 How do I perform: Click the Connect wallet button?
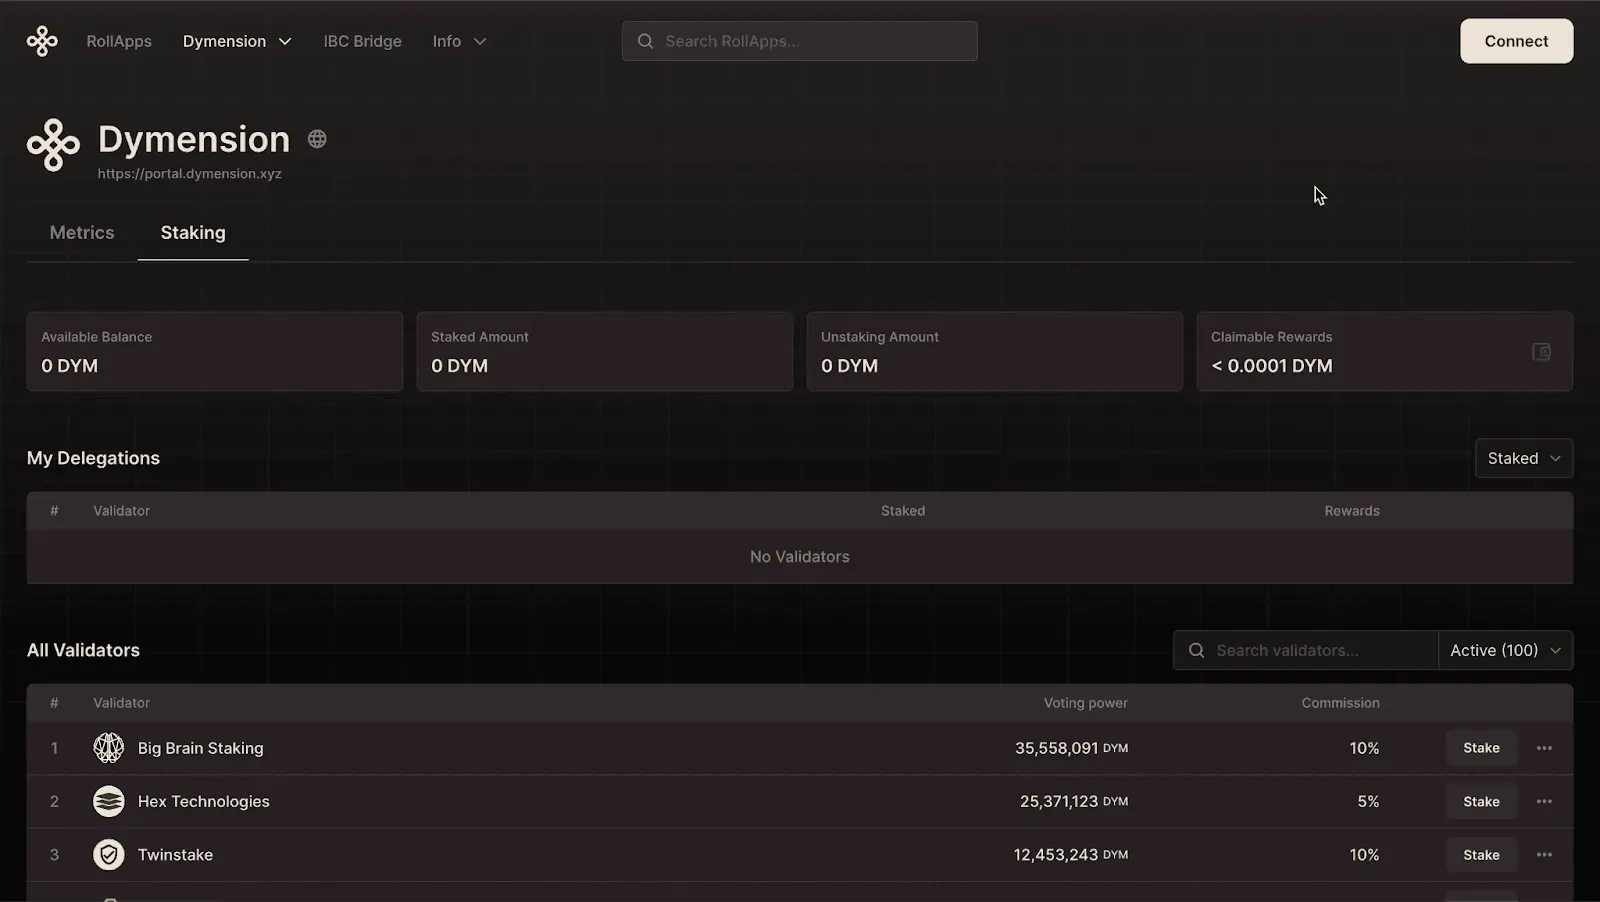pos(1516,41)
